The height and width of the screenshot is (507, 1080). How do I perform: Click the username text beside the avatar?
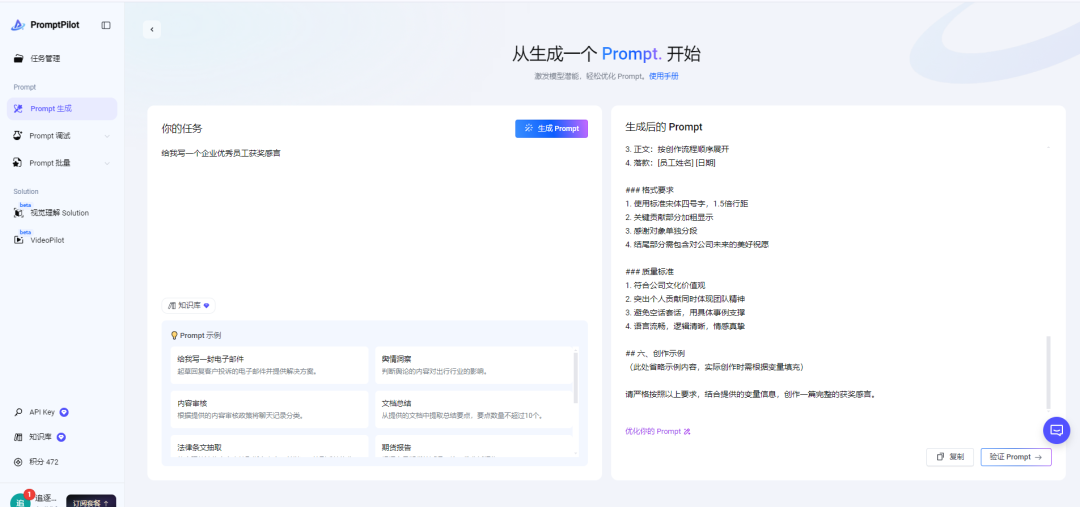tap(47, 498)
